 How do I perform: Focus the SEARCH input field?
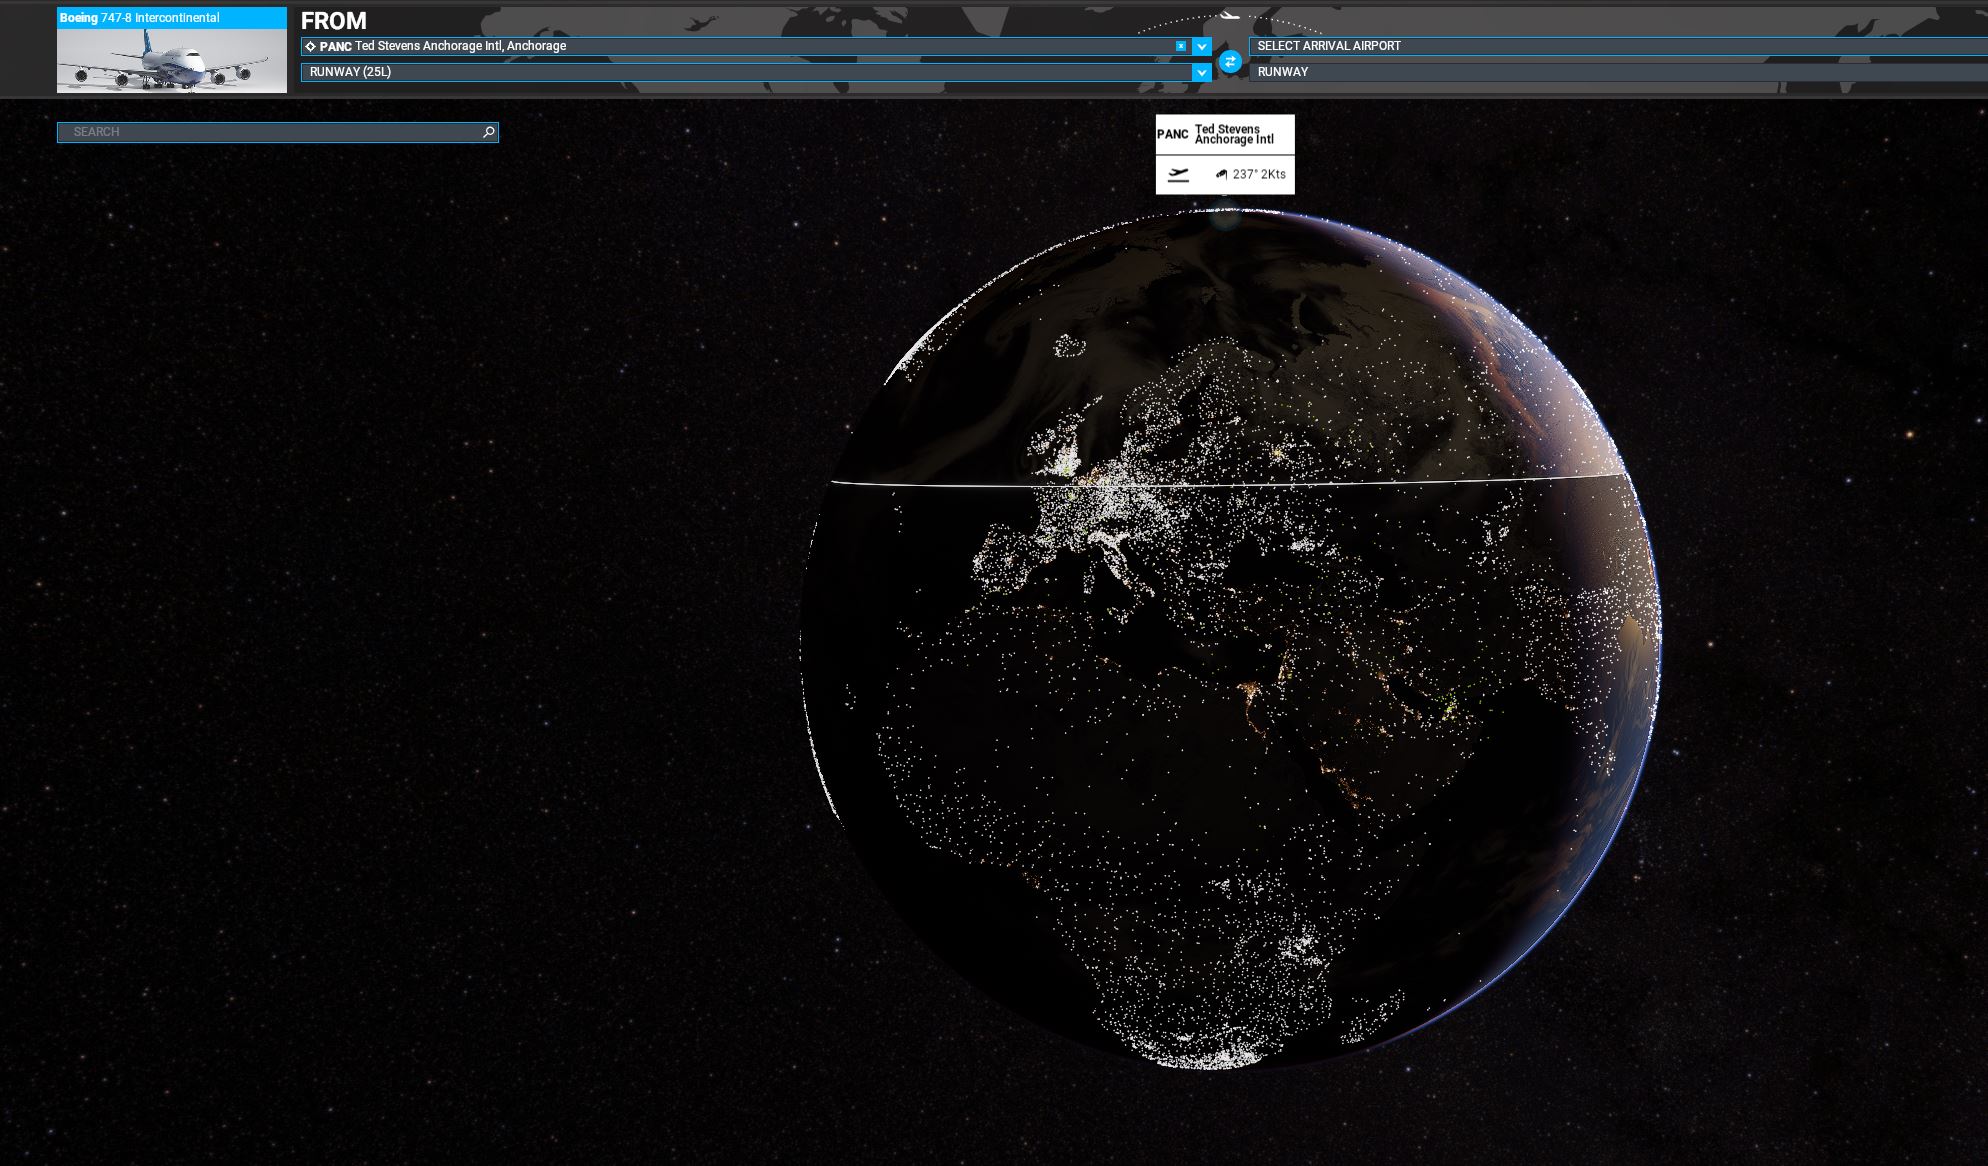point(278,132)
